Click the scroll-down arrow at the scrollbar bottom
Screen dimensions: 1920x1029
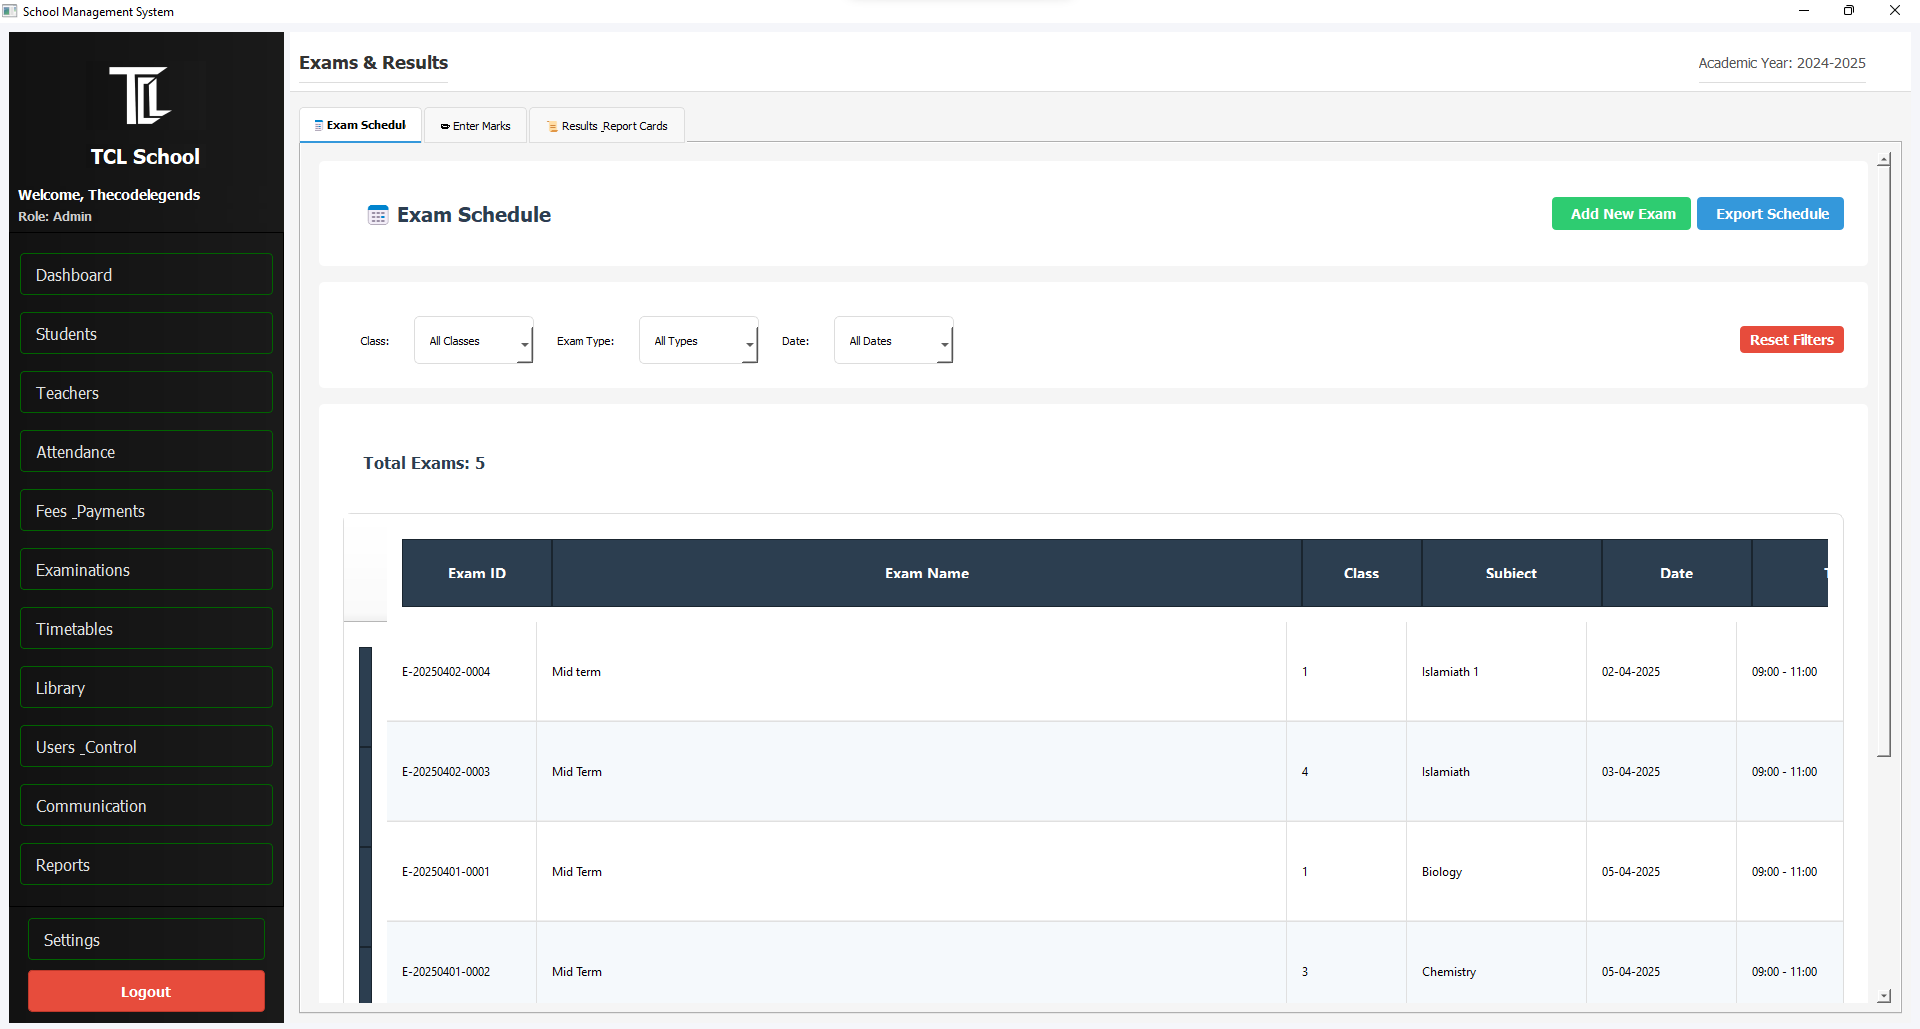point(1884,996)
